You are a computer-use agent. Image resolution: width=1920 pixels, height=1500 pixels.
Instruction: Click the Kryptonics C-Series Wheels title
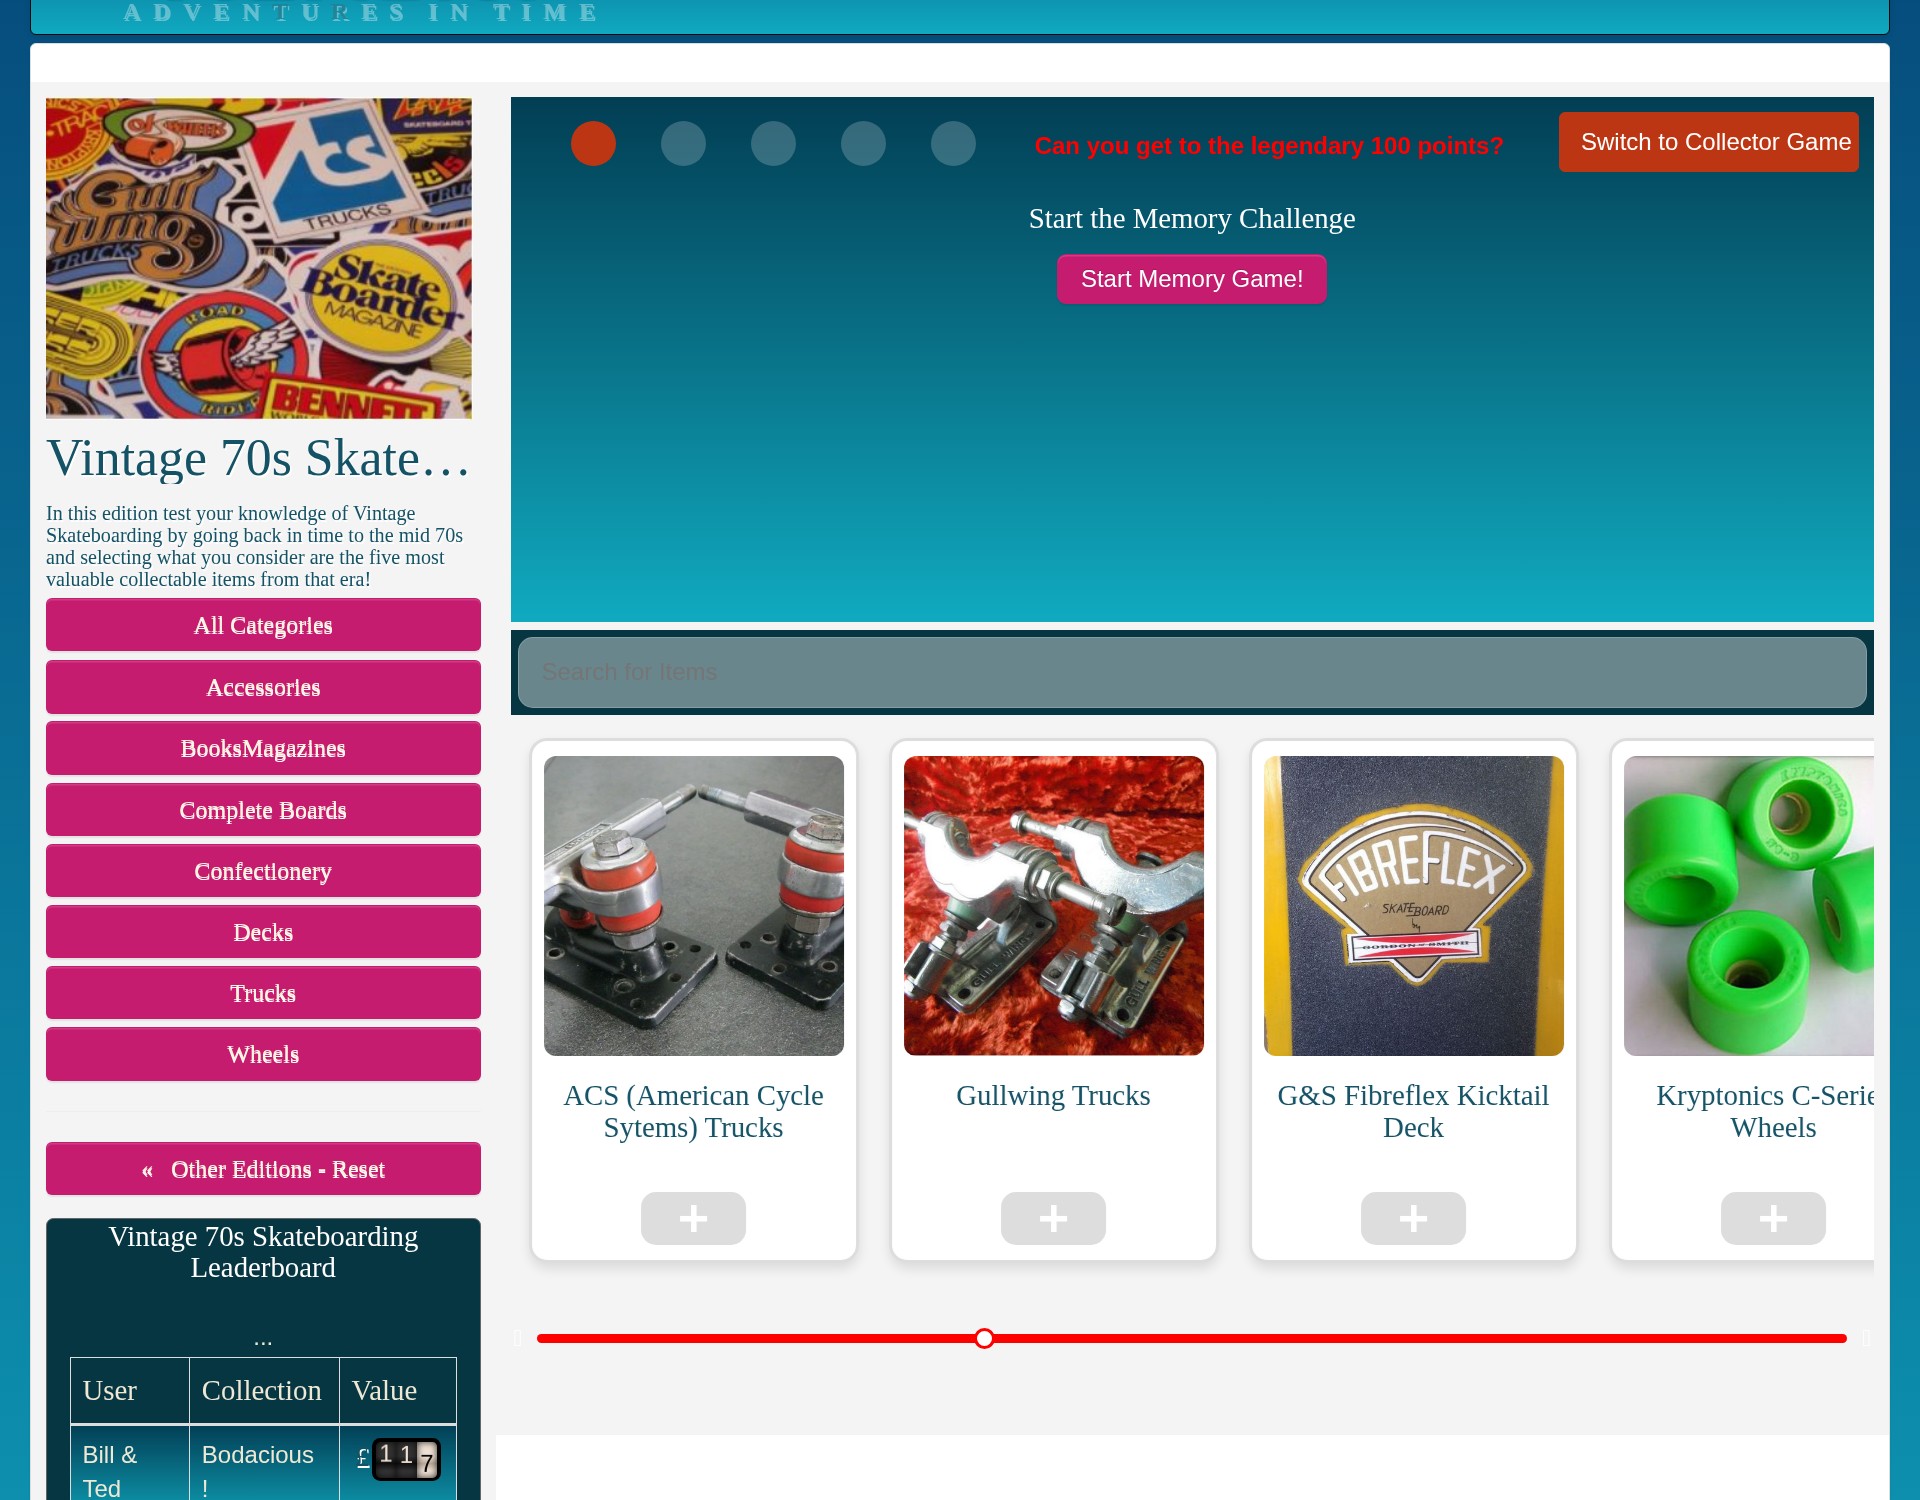(x=1765, y=1111)
